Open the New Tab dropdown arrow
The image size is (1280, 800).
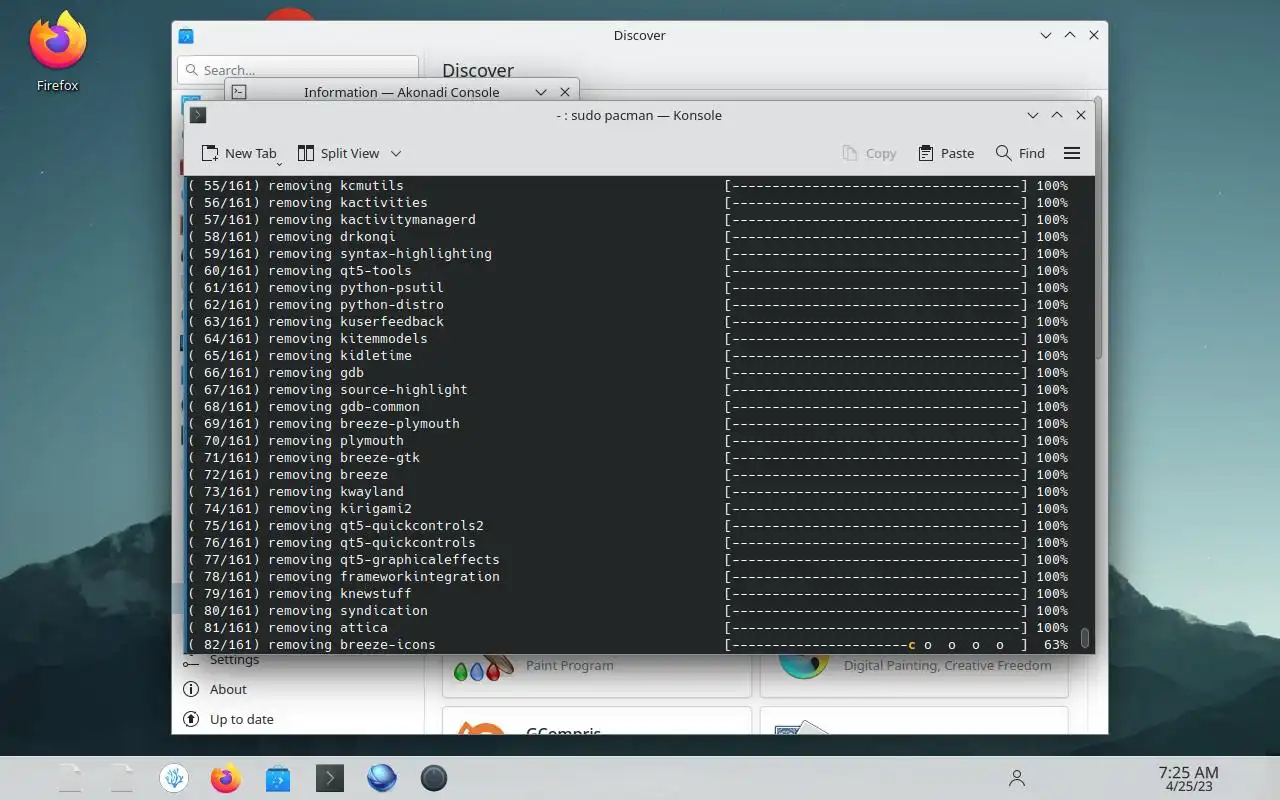click(x=279, y=162)
